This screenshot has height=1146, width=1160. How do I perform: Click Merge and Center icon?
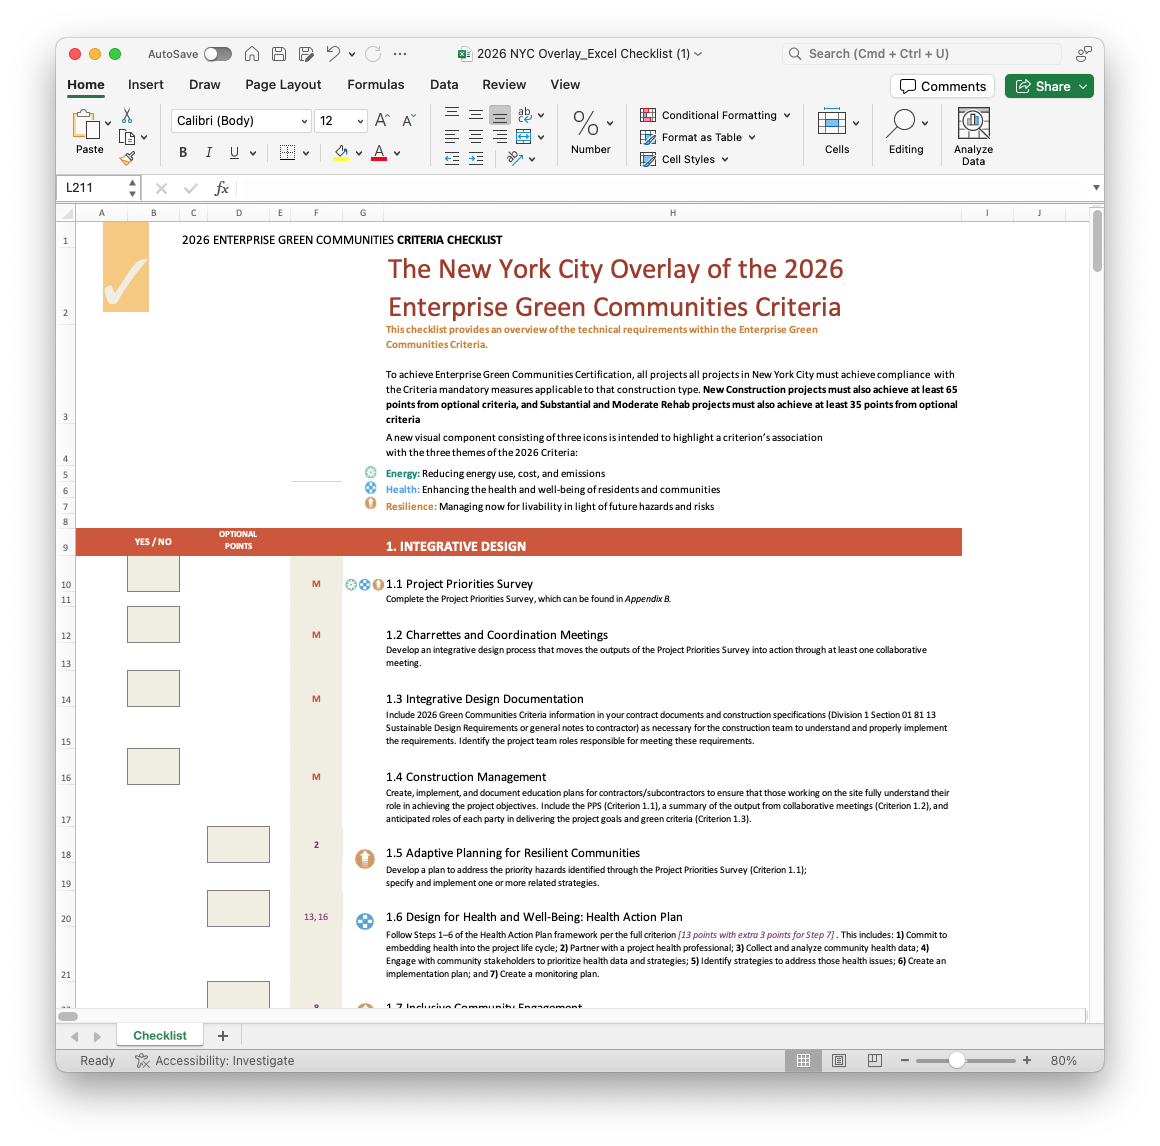tap(524, 137)
